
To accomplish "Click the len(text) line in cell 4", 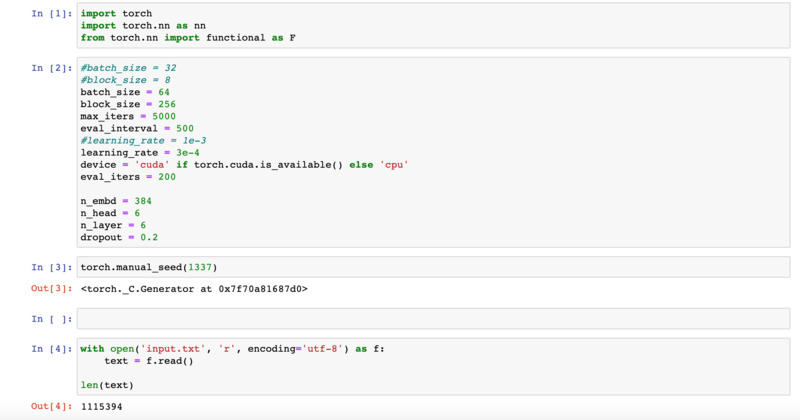I will coord(107,385).
